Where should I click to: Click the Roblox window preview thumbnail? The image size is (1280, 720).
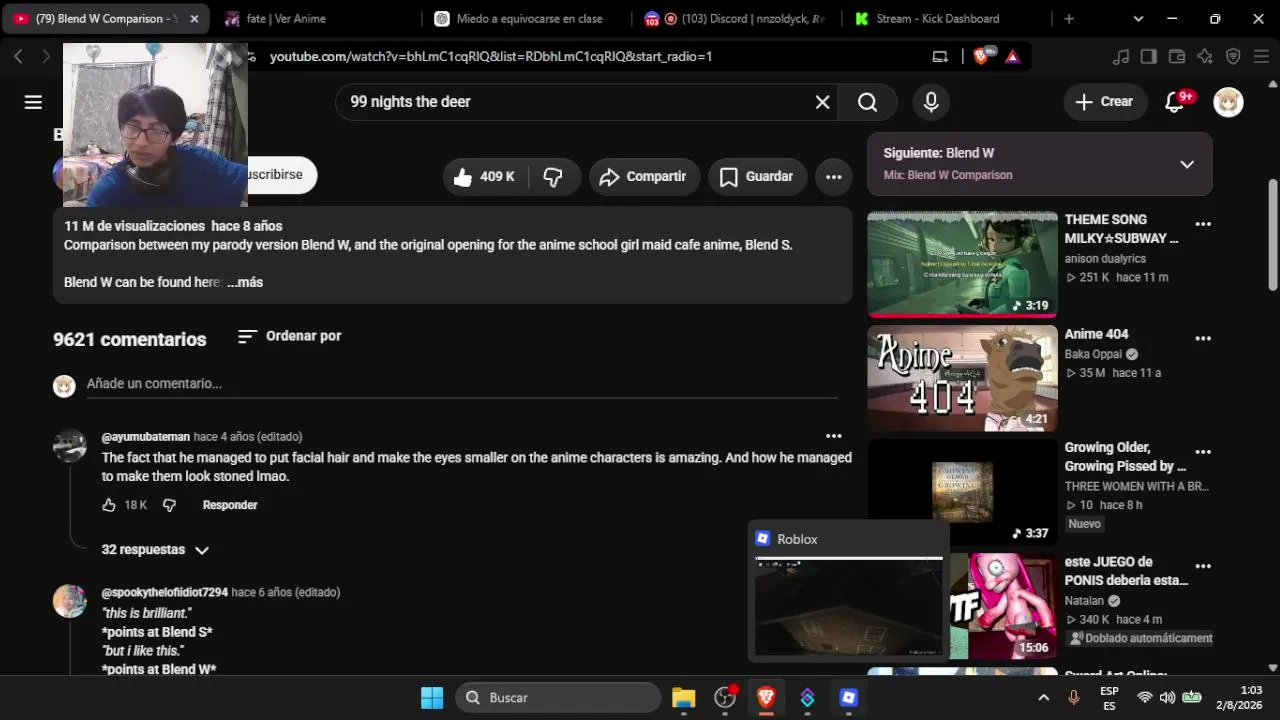[x=849, y=607]
